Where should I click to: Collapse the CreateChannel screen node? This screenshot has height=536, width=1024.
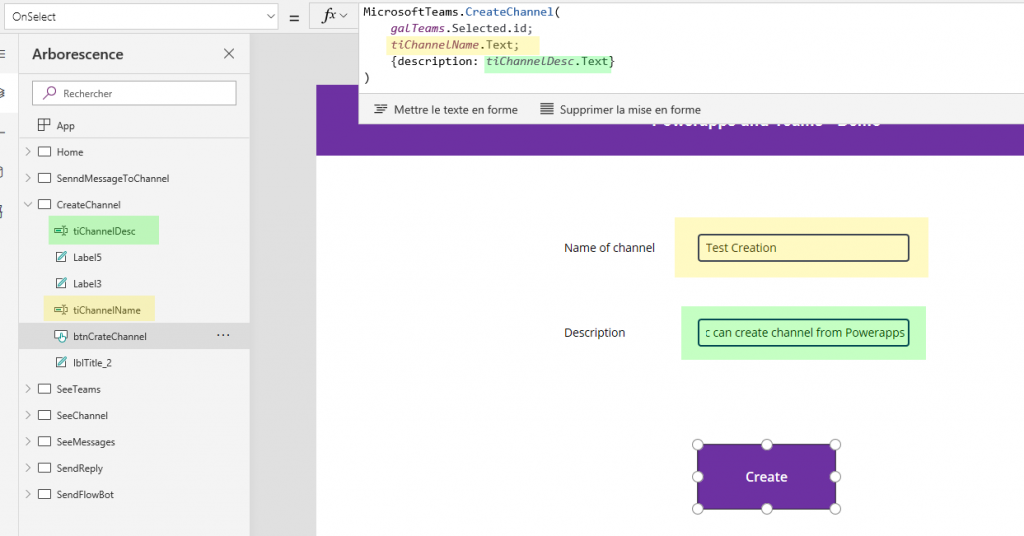28,204
